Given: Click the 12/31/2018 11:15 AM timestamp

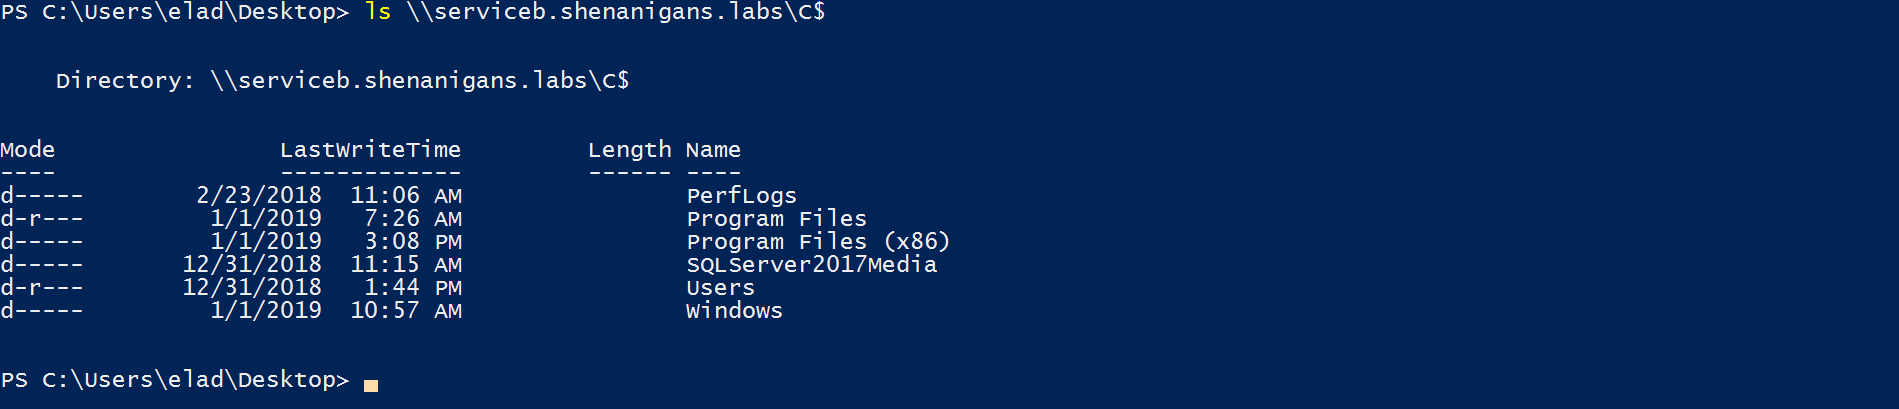Looking at the screenshot, I should click(x=322, y=264).
